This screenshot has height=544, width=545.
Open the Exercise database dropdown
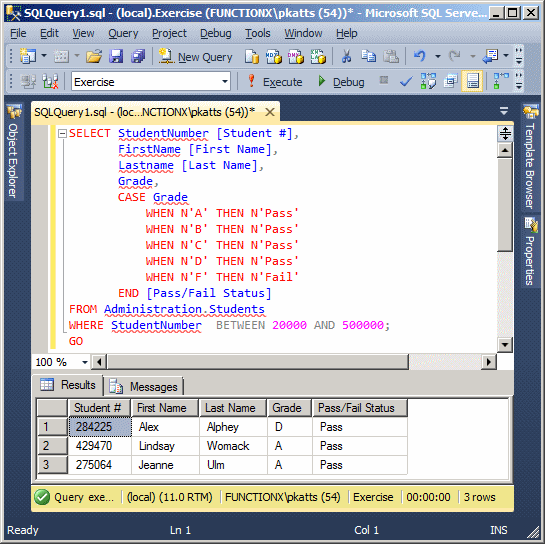[151, 82]
